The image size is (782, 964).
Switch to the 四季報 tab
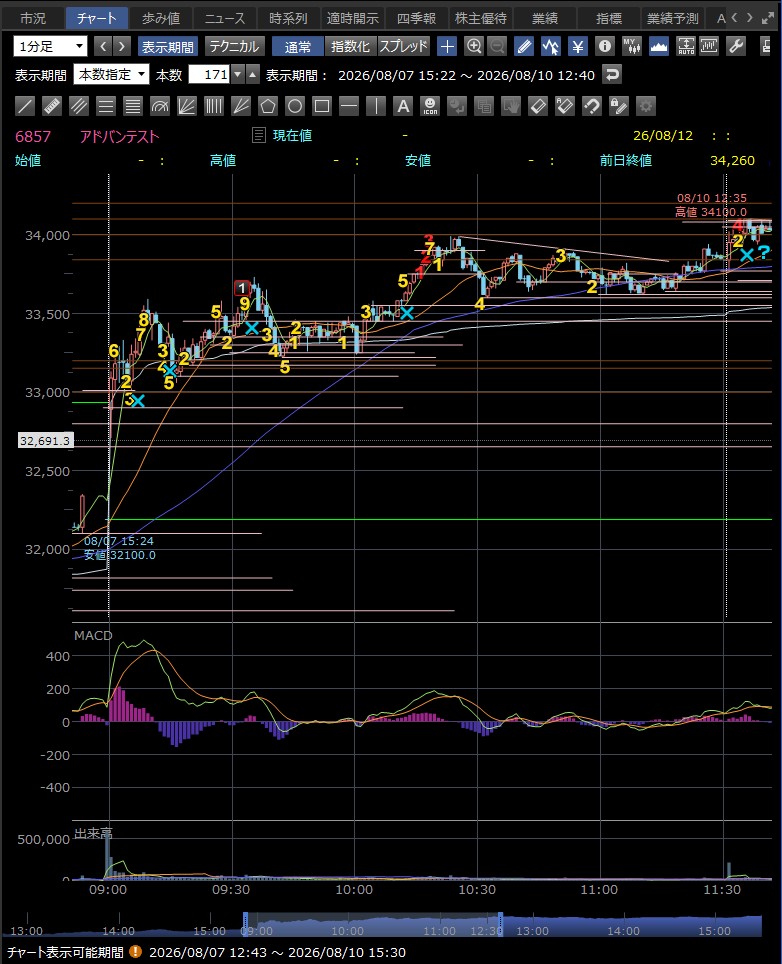click(416, 18)
